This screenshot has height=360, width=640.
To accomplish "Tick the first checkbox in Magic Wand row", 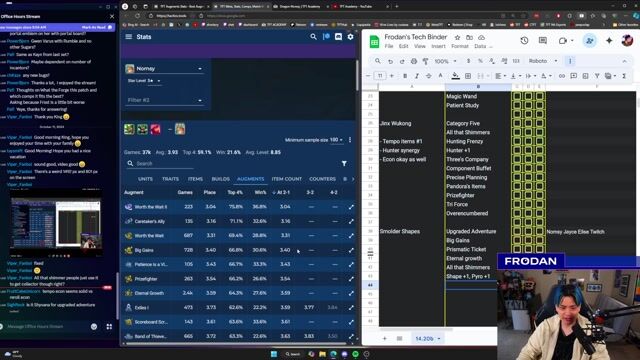I will (517, 96).
